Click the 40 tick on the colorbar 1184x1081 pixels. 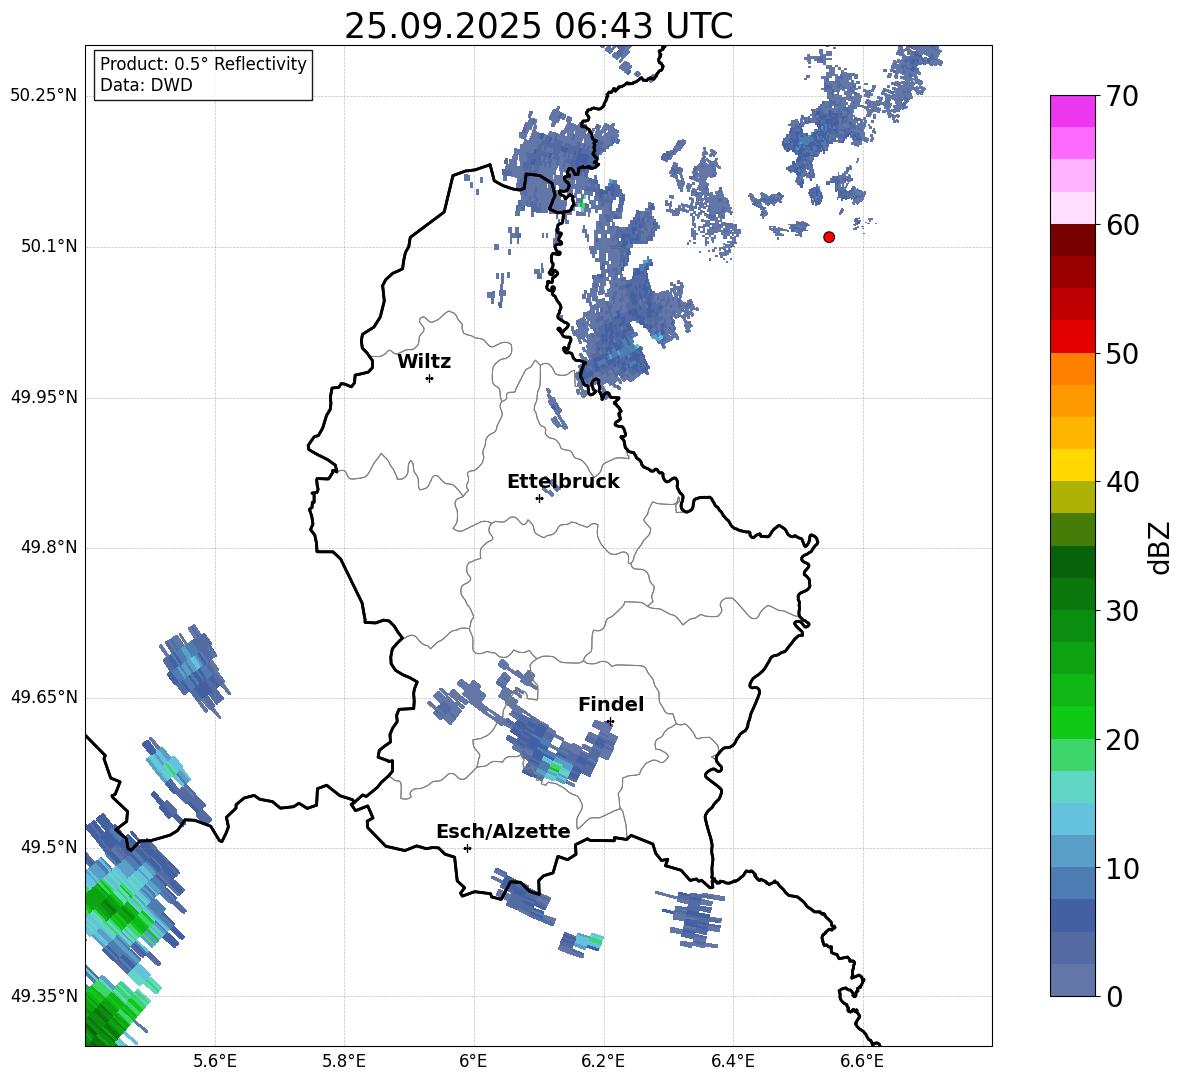(x=1122, y=482)
